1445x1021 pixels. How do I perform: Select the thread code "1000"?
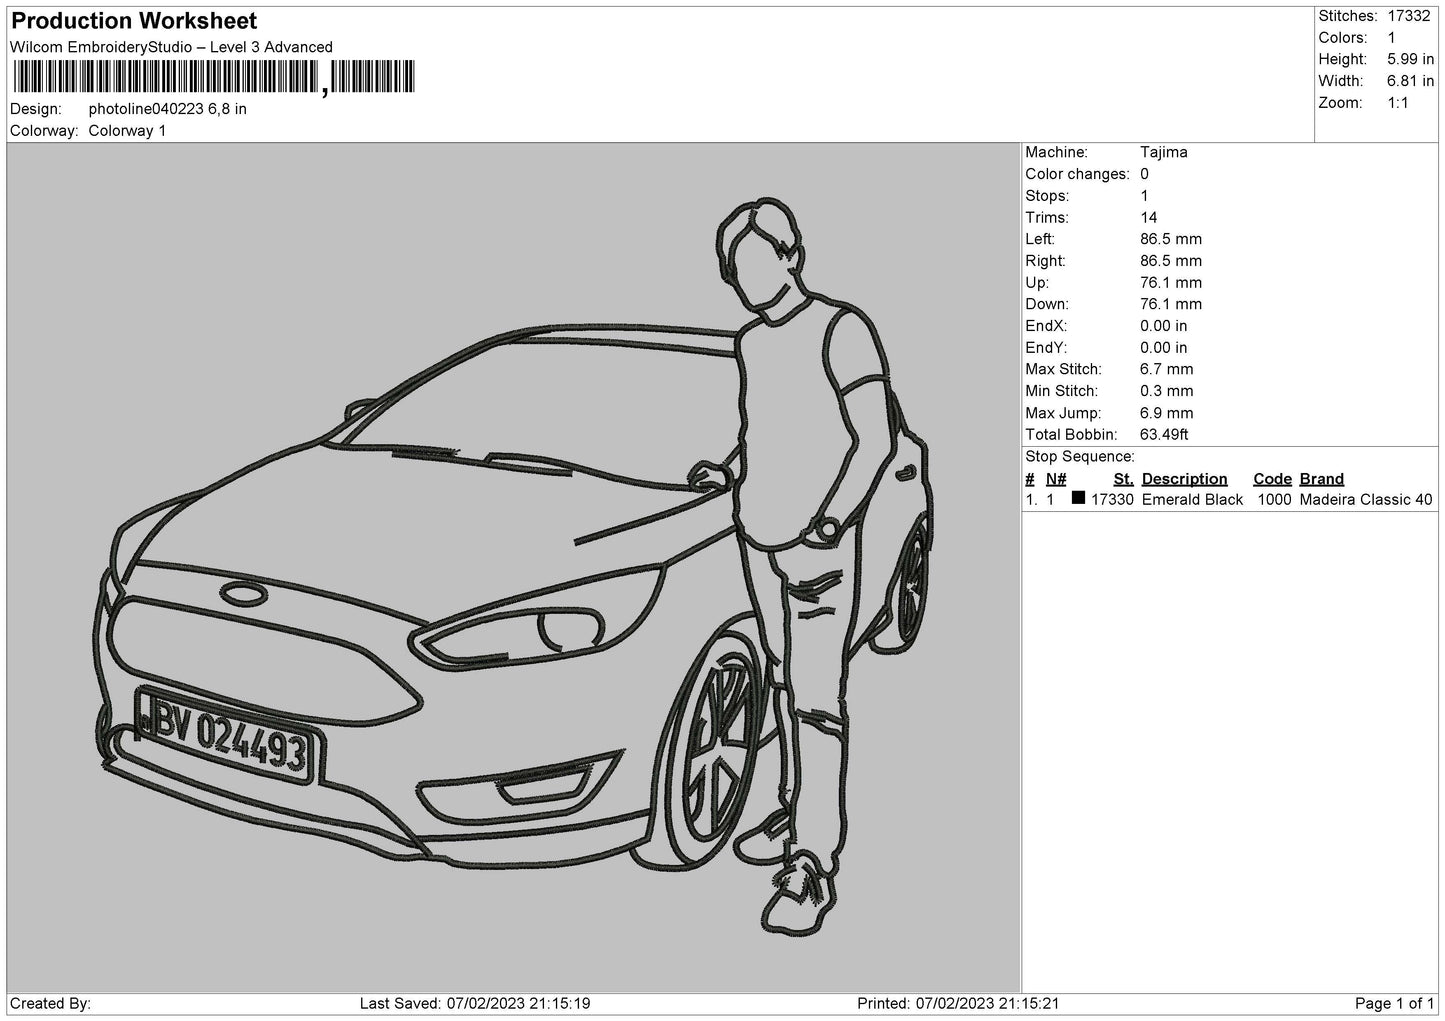(1274, 500)
